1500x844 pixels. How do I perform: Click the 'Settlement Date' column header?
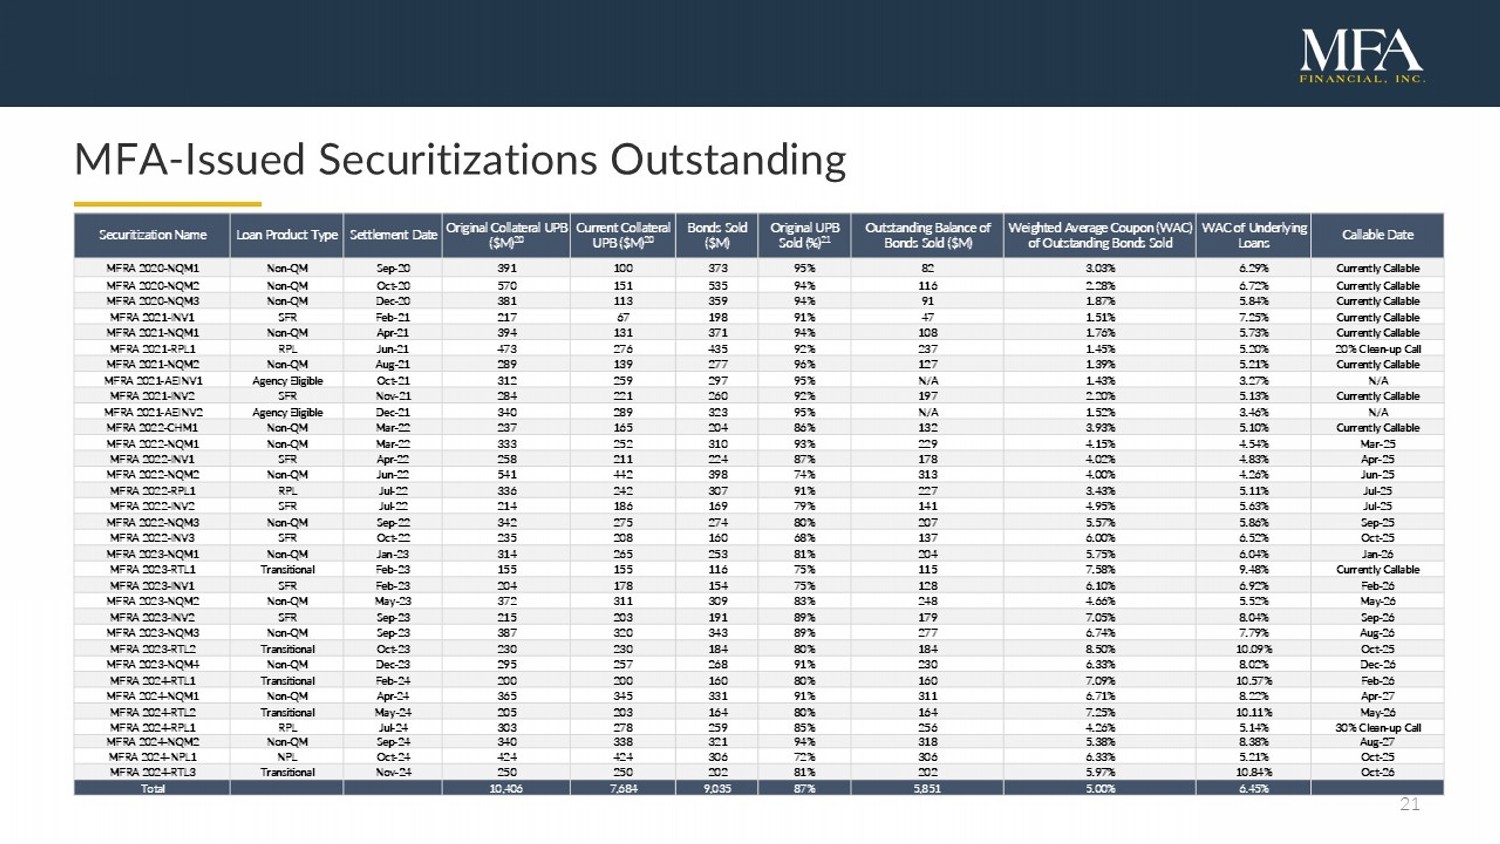tap(393, 235)
